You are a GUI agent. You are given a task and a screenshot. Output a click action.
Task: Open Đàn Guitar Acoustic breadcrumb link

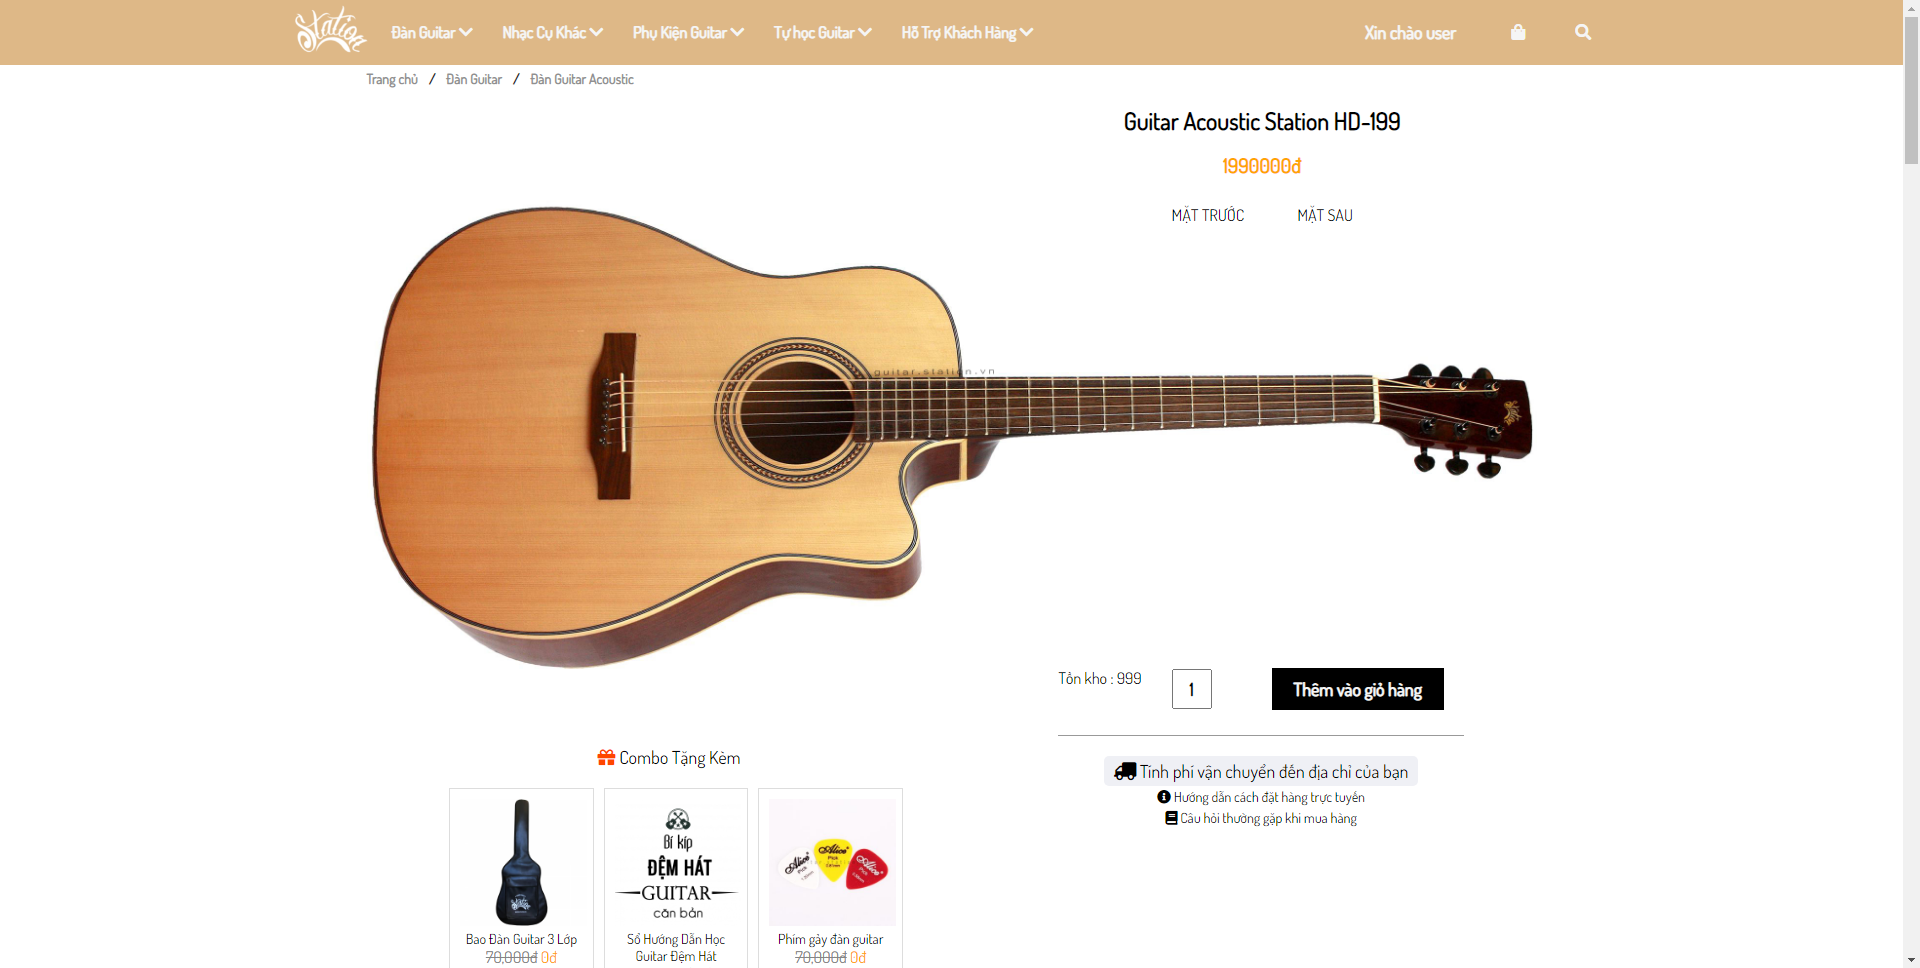click(582, 79)
